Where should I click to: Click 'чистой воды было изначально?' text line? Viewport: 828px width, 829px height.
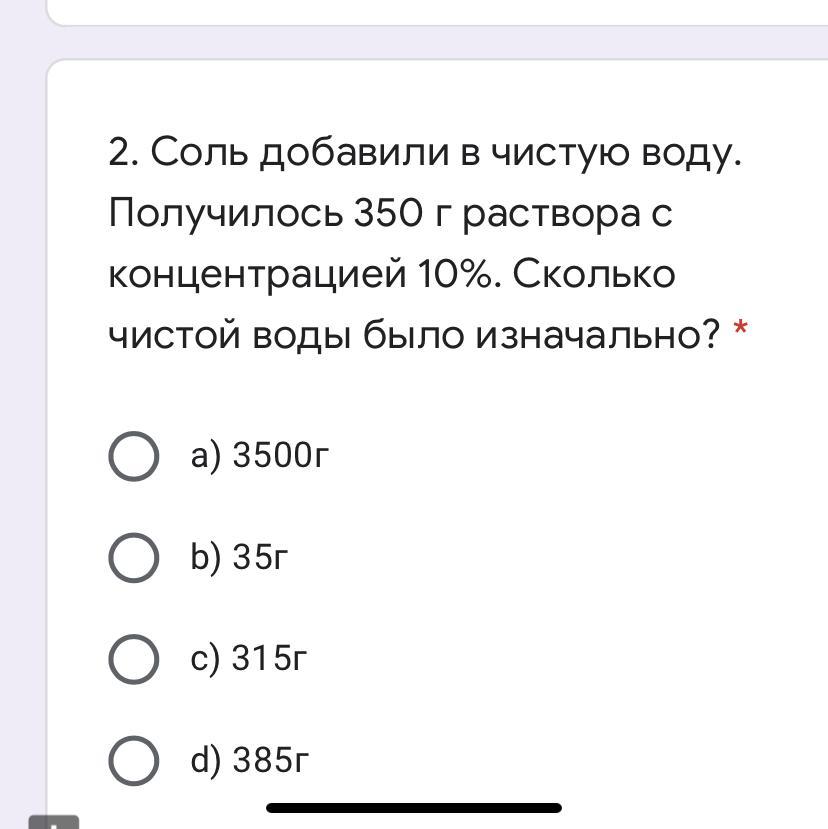[414, 335]
